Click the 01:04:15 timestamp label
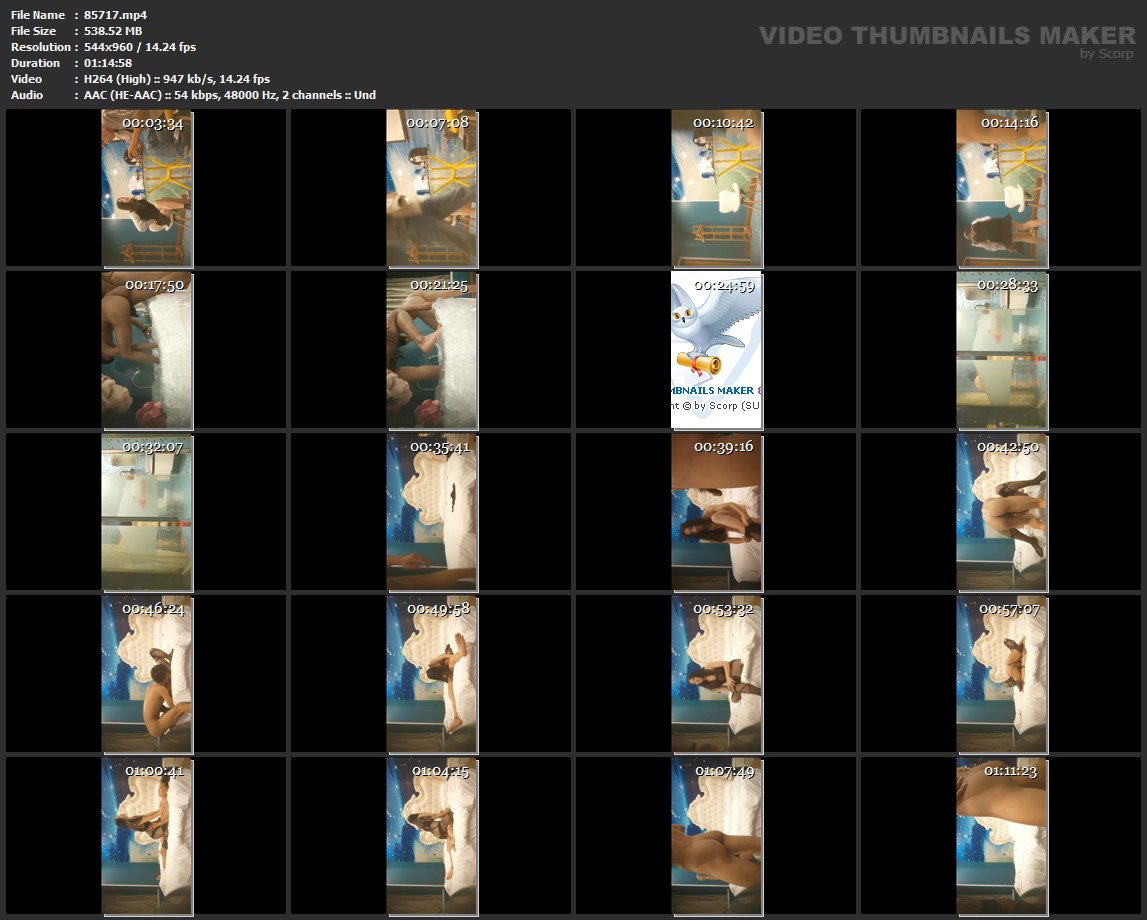This screenshot has width=1147, height=920. [x=440, y=771]
